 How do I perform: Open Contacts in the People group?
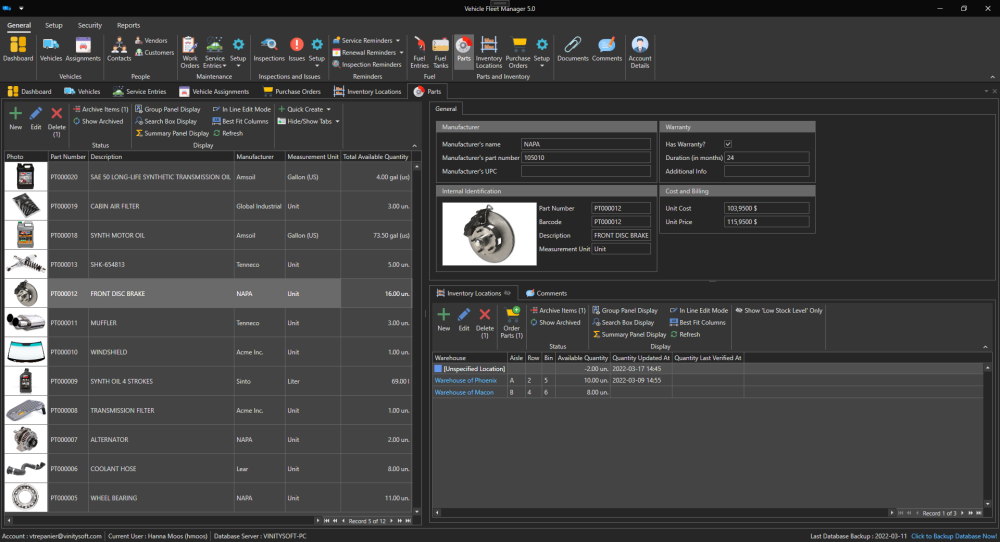(119, 49)
